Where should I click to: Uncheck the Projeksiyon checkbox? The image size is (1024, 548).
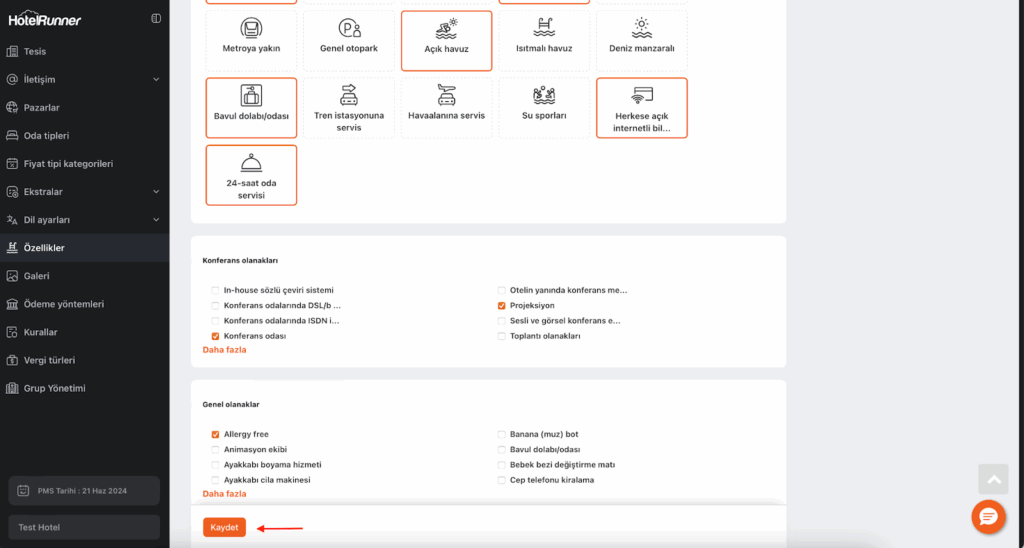[x=502, y=305]
